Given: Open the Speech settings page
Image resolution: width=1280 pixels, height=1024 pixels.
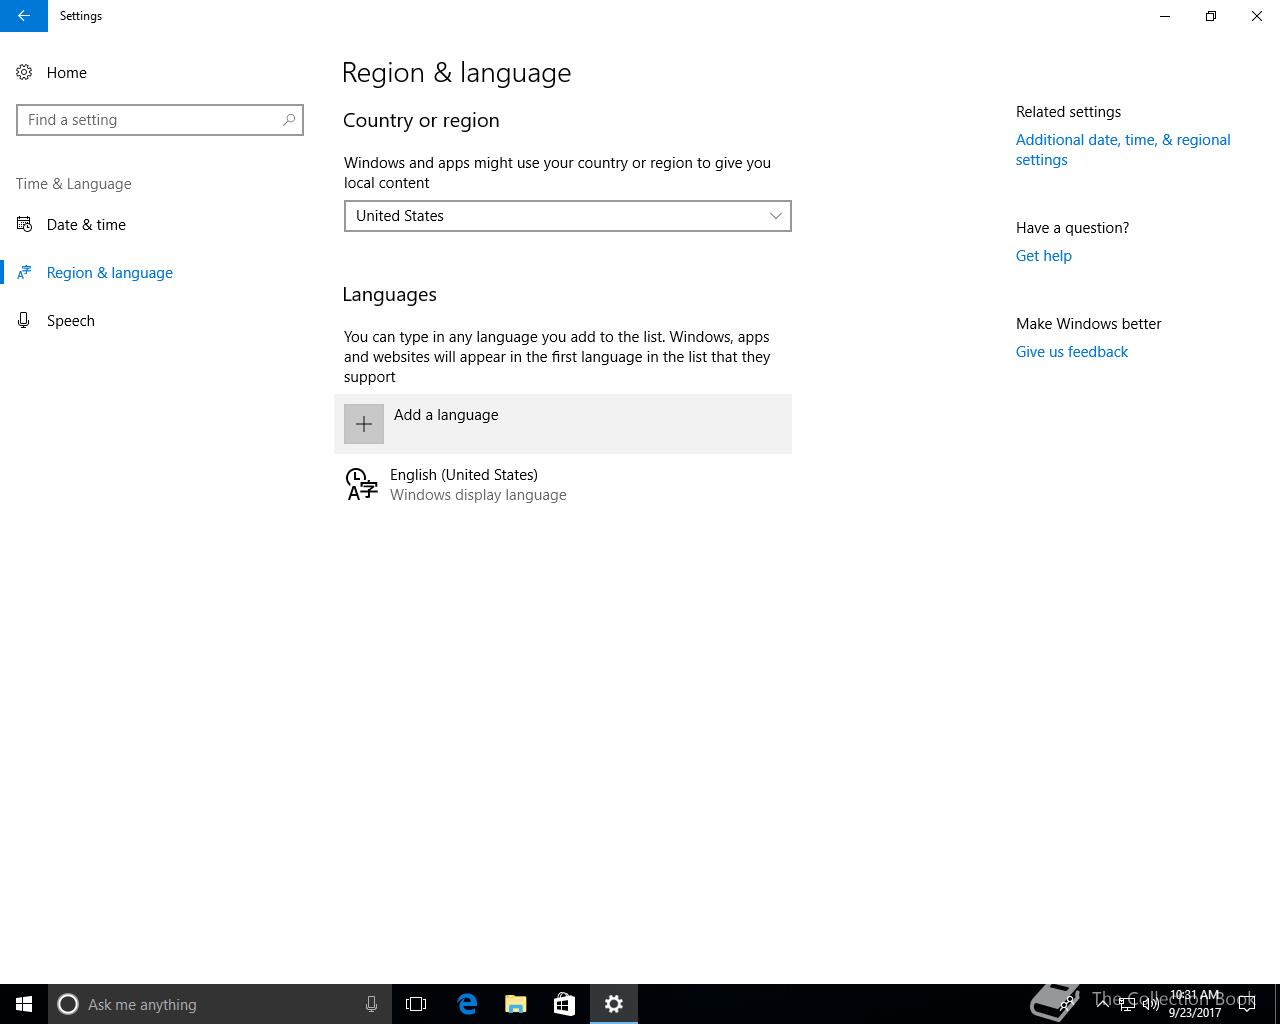Looking at the screenshot, I should (71, 321).
